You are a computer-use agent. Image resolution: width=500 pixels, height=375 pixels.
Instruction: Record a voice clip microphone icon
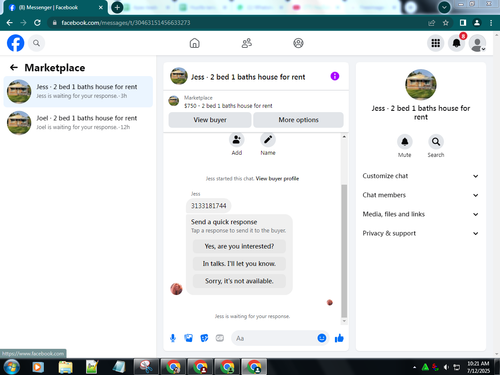tap(173, 338)
